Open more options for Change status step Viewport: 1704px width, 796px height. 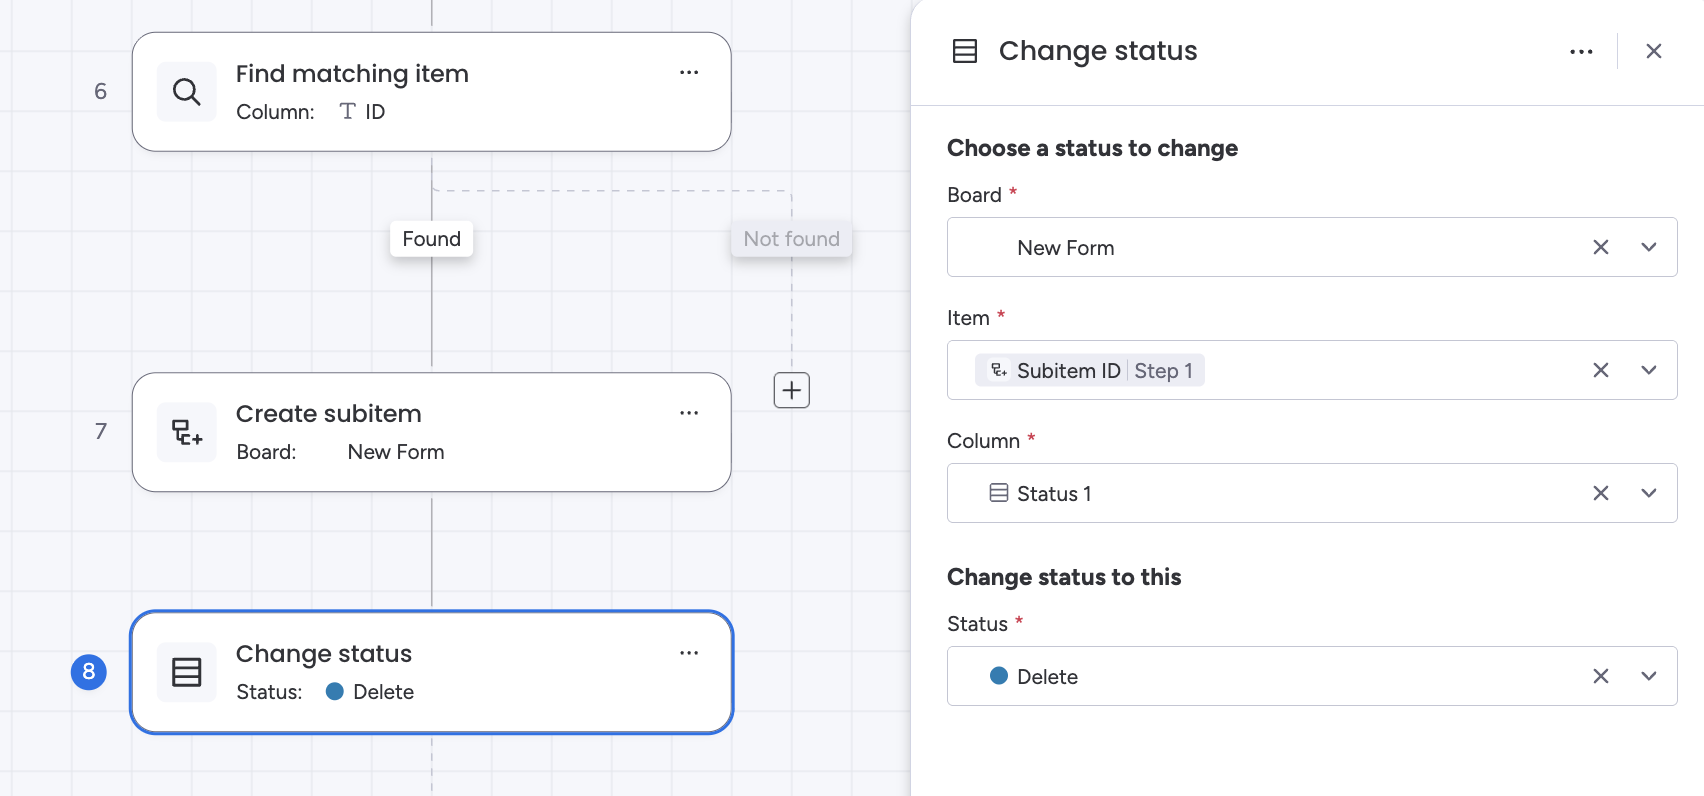click(689, 653)
